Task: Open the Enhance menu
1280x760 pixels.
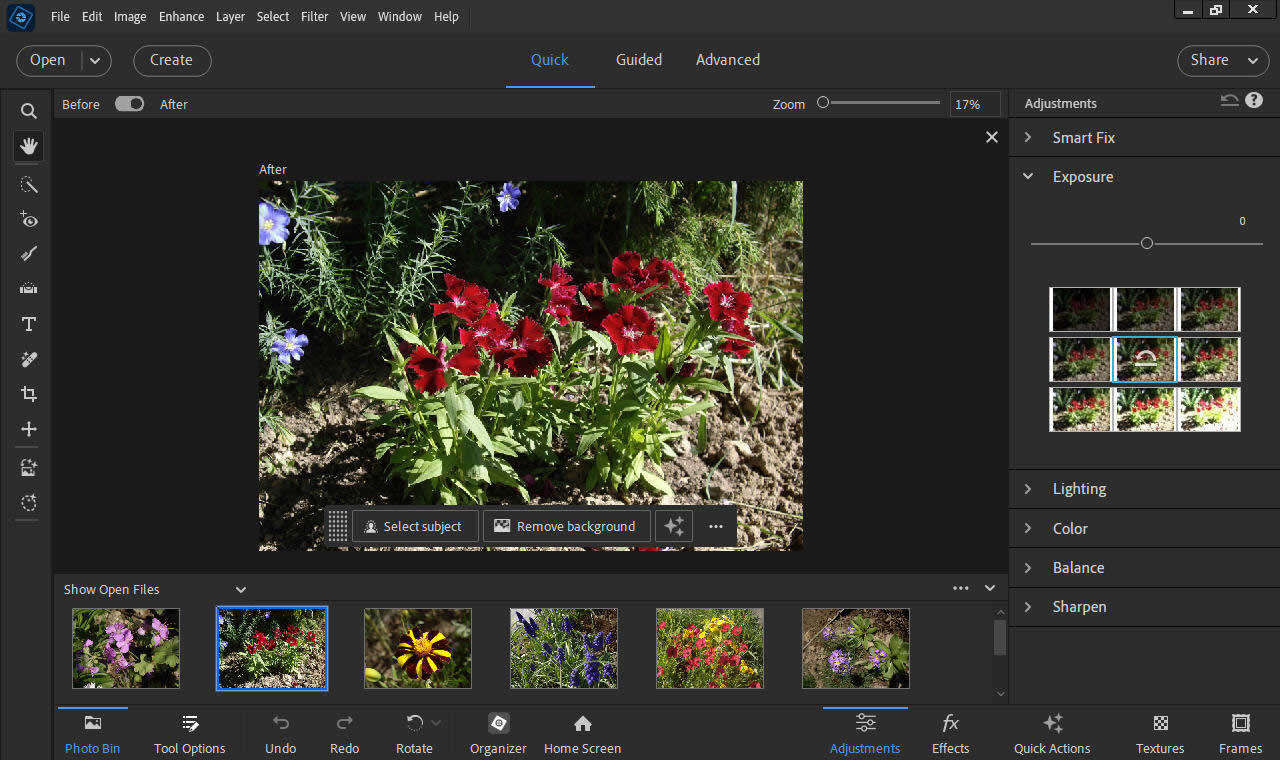Action: (181, 16)
